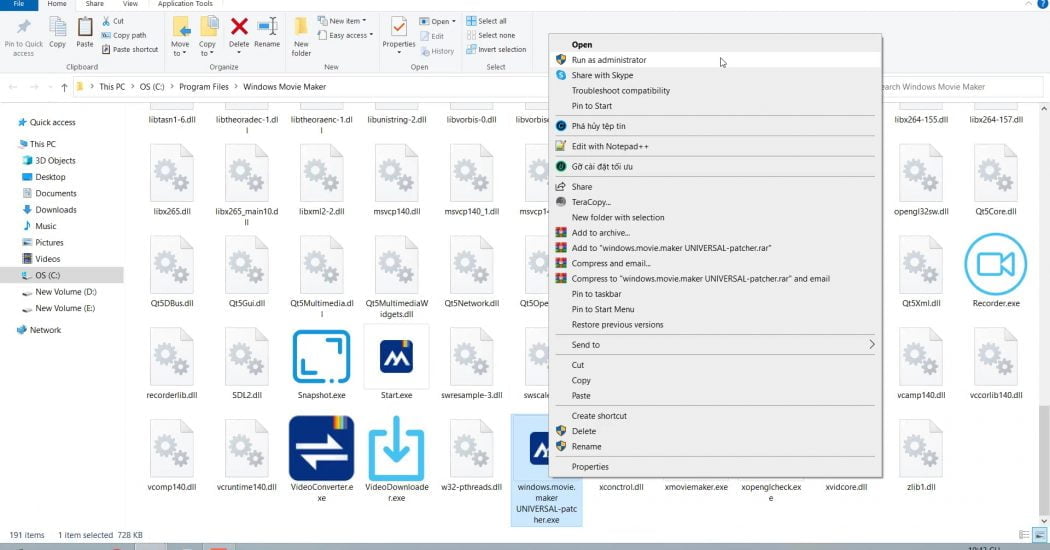Screen dimensions: 1050x550
Task: Choose Troubleshoot compatibility
Action: [x=715, y=91]
